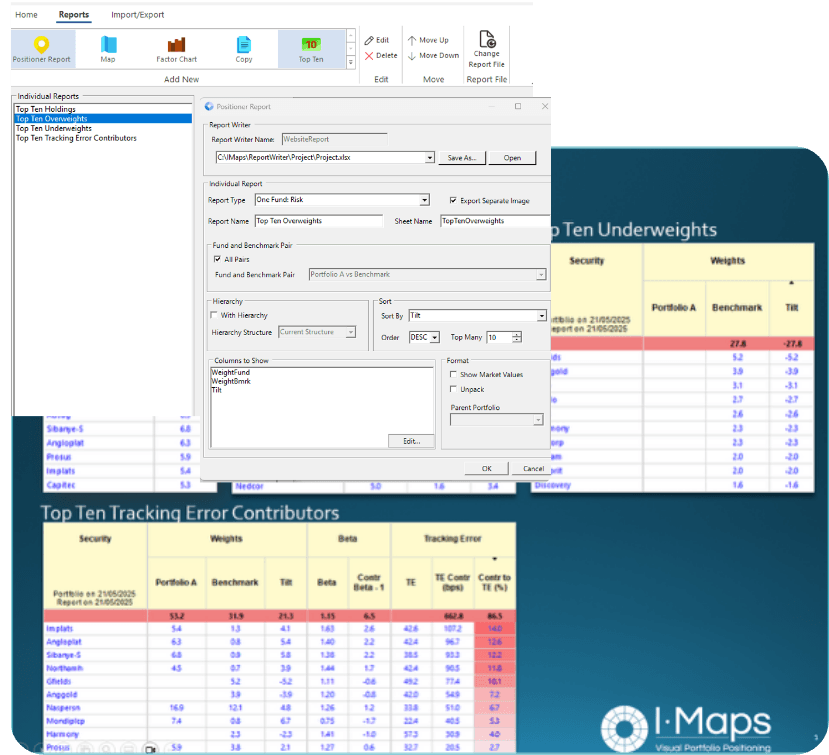Maximize the Positioner Report dialog
The width and height of the screenshot is (829, 755).
[x=518, y=106]
